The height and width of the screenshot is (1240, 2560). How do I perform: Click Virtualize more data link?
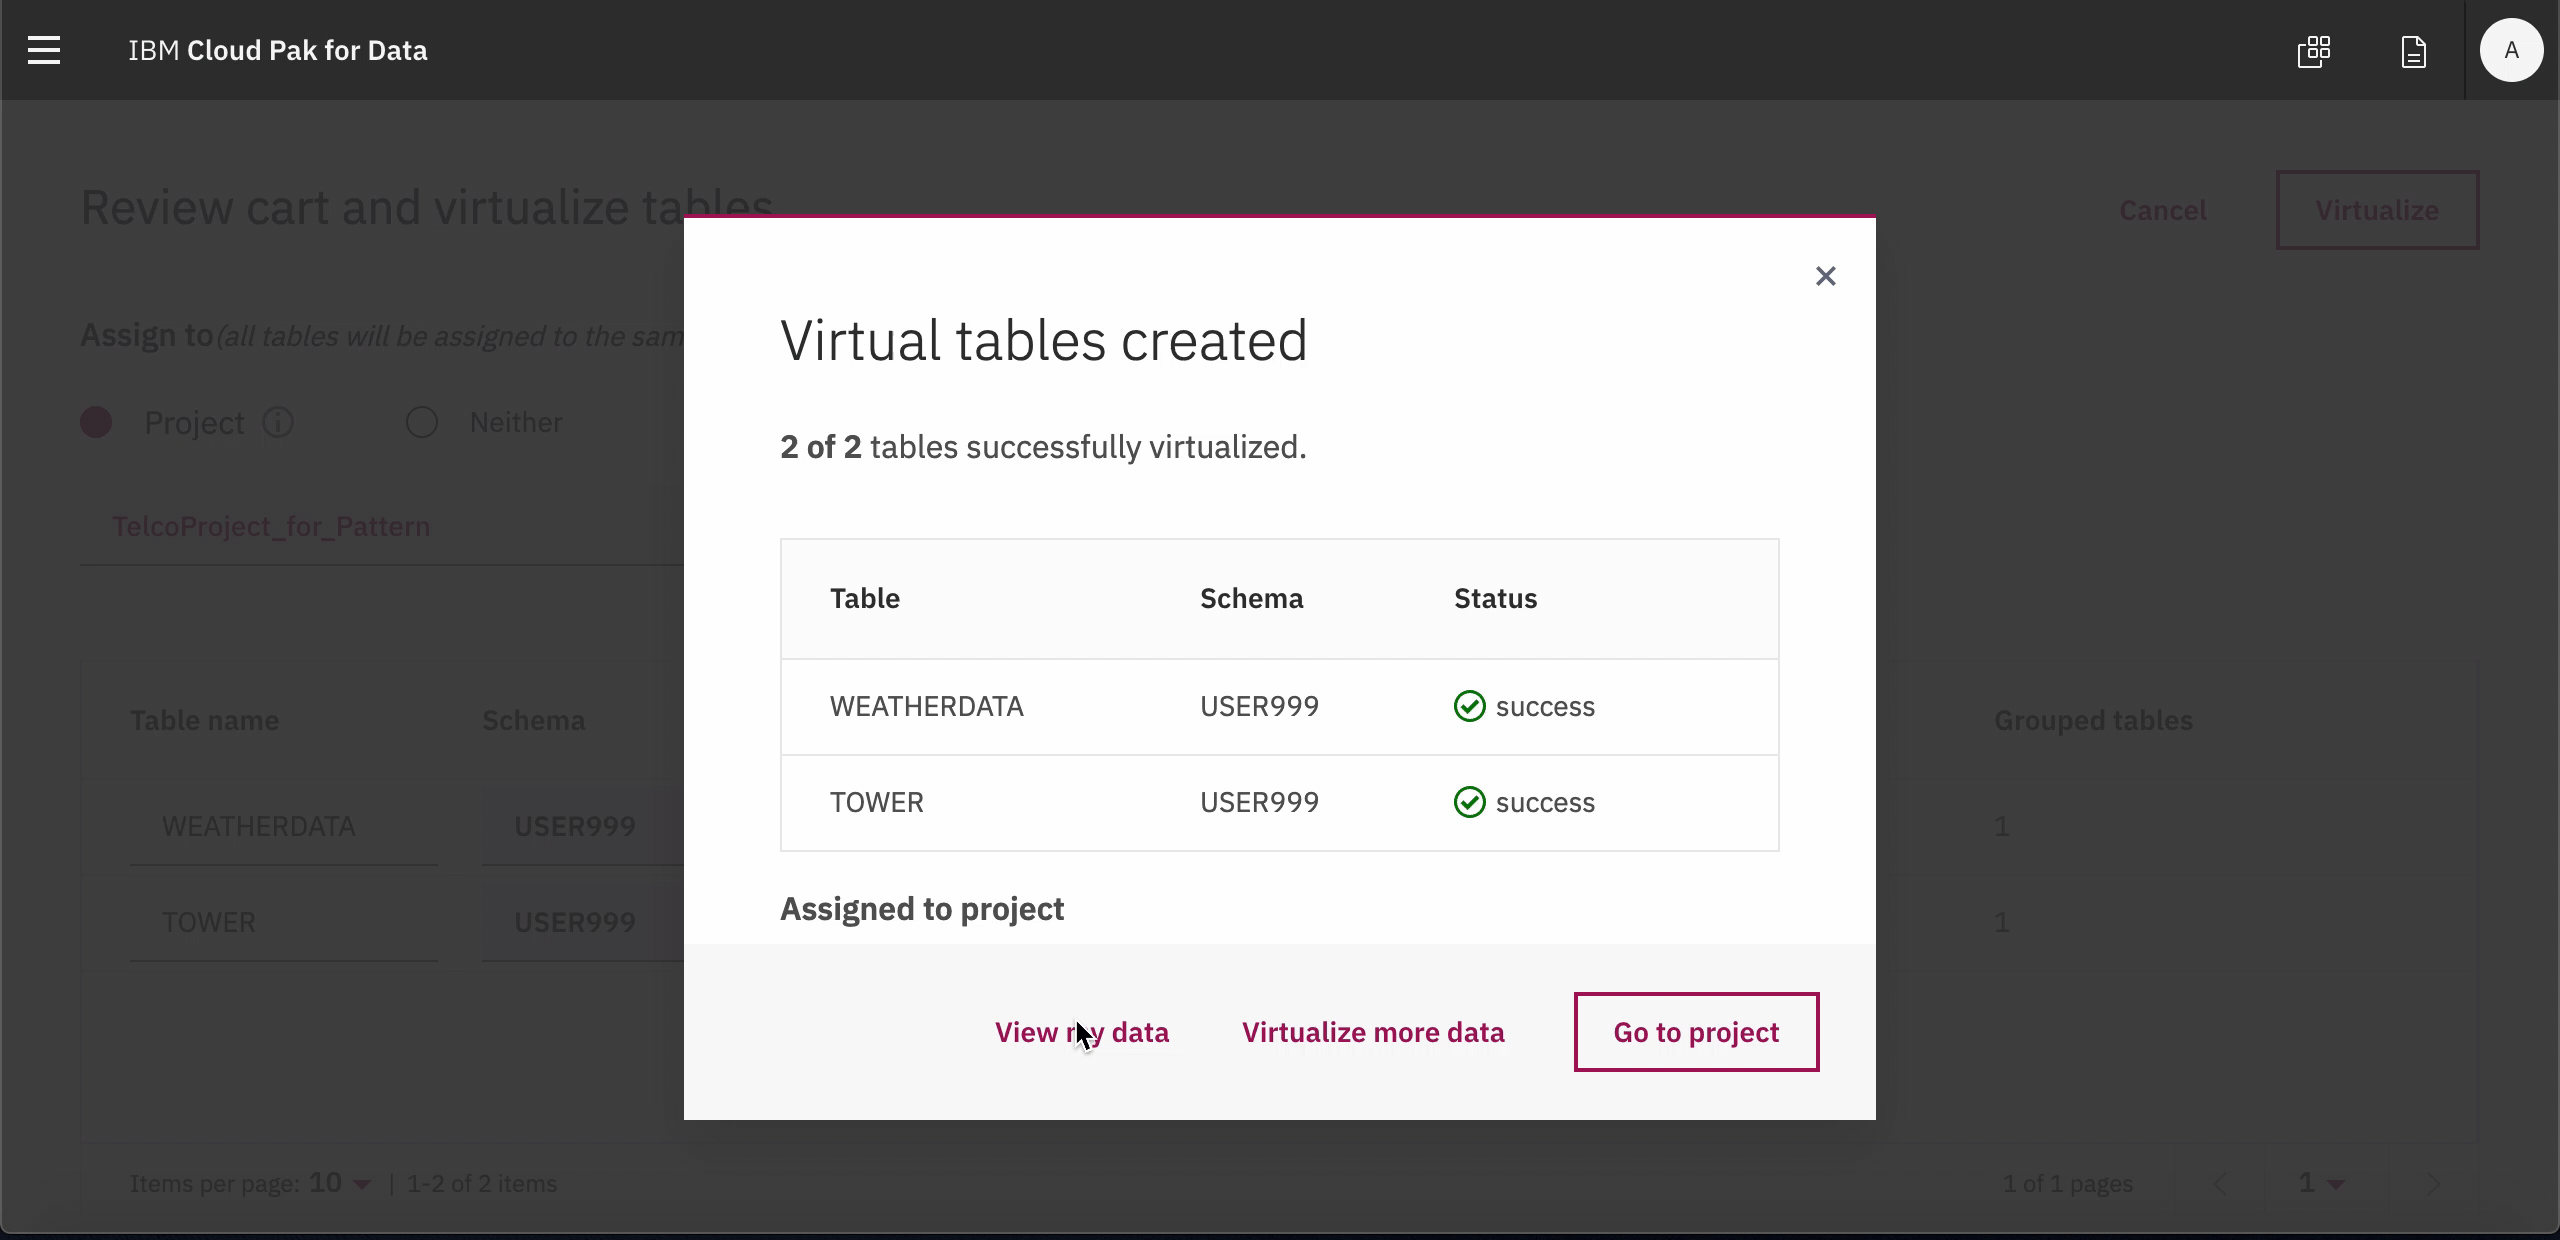(1372, 1032)
